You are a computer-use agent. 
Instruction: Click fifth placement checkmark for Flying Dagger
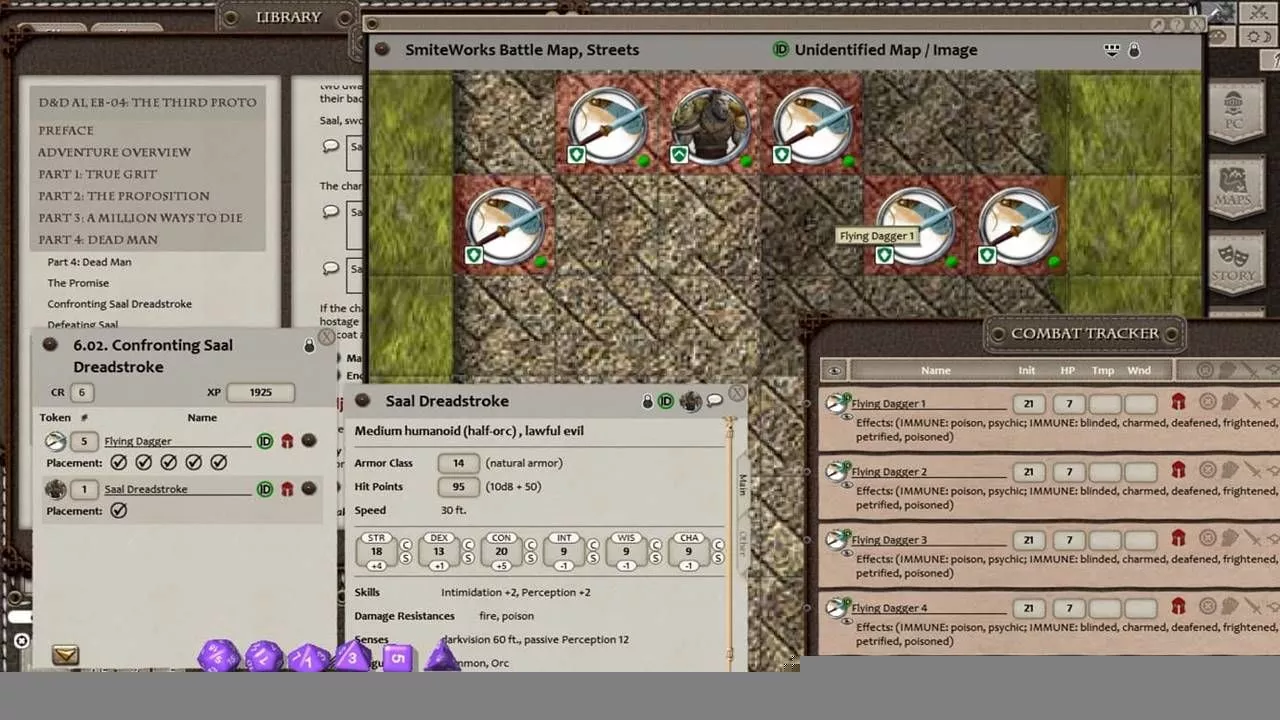pyautogui.click(x=219, y=463)
